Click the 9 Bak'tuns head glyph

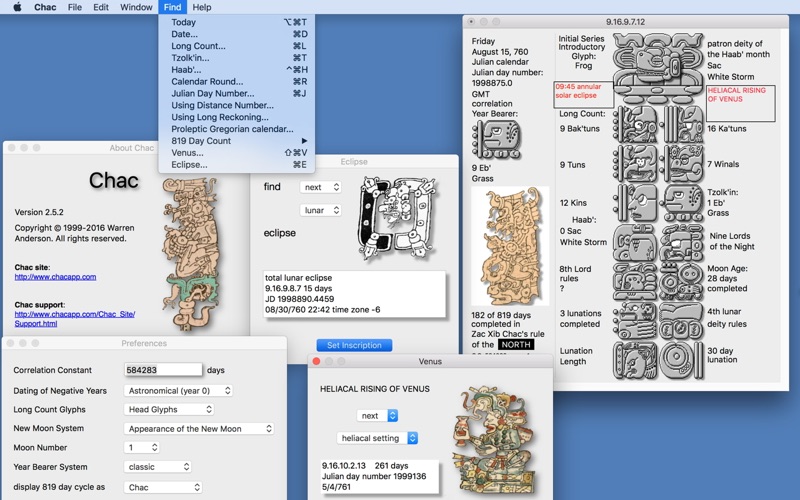coord(635,124)
